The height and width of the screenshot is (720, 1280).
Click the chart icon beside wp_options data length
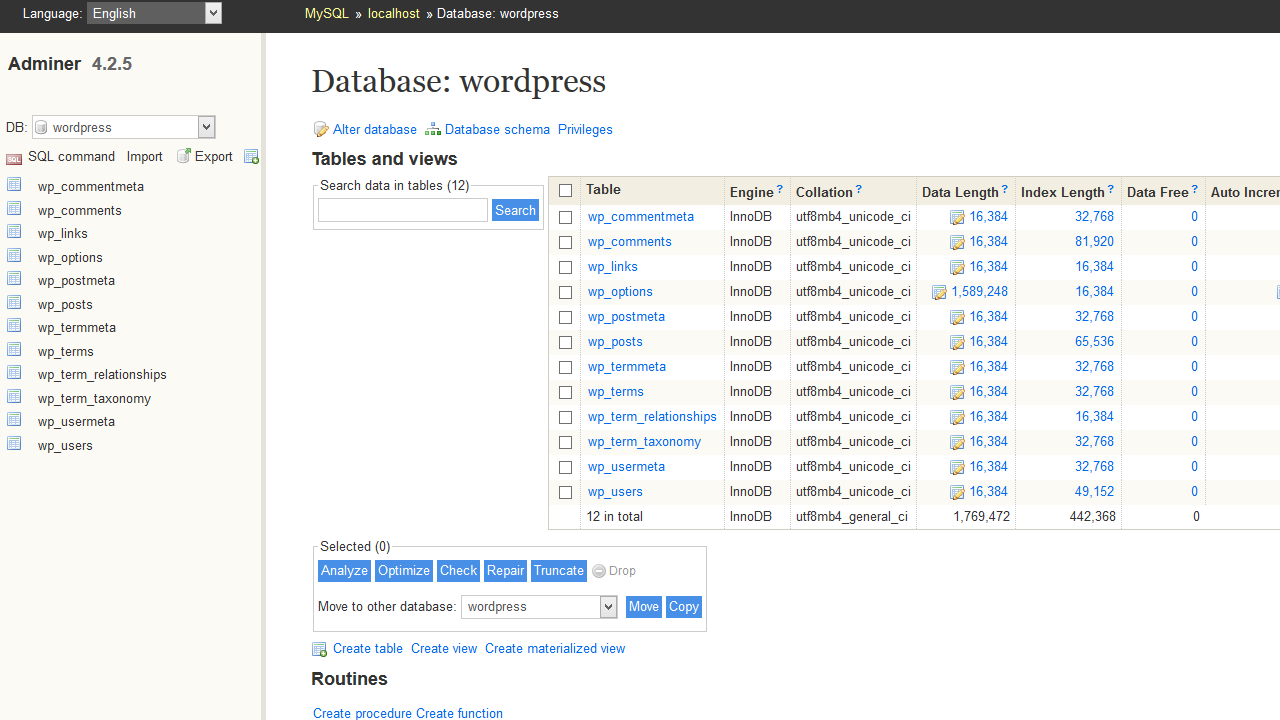tap(938, 292)
